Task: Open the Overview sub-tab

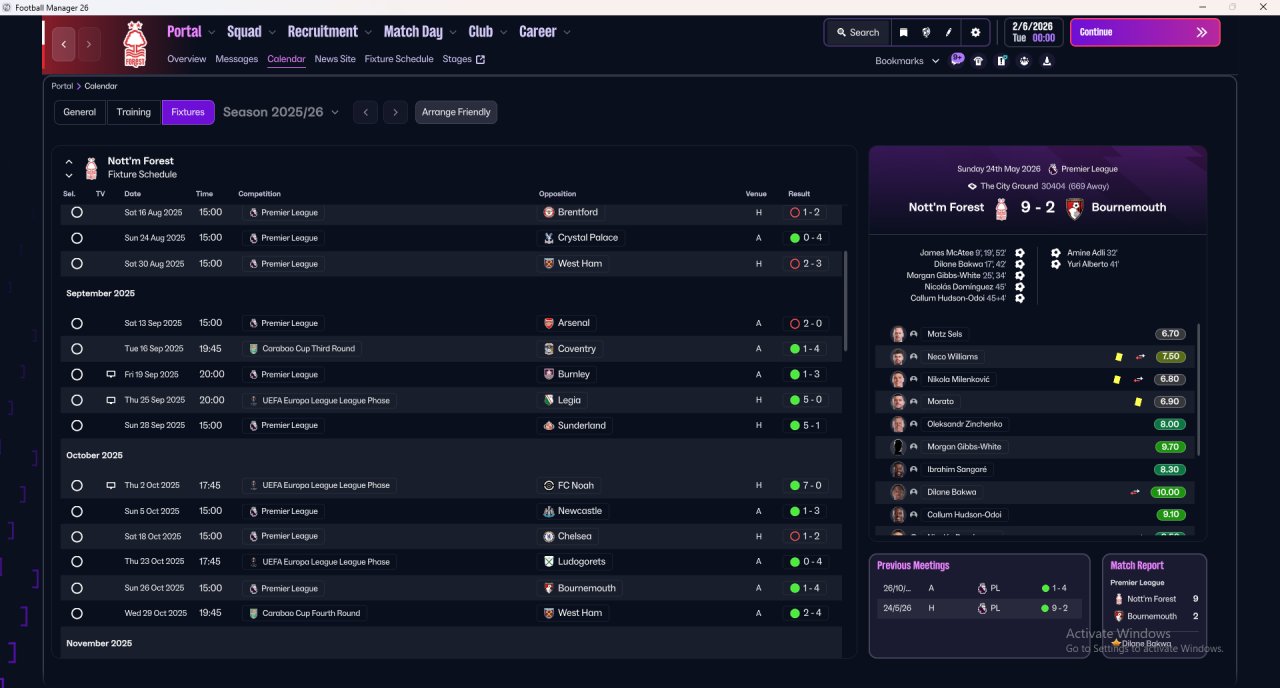Action: point(187,59)
